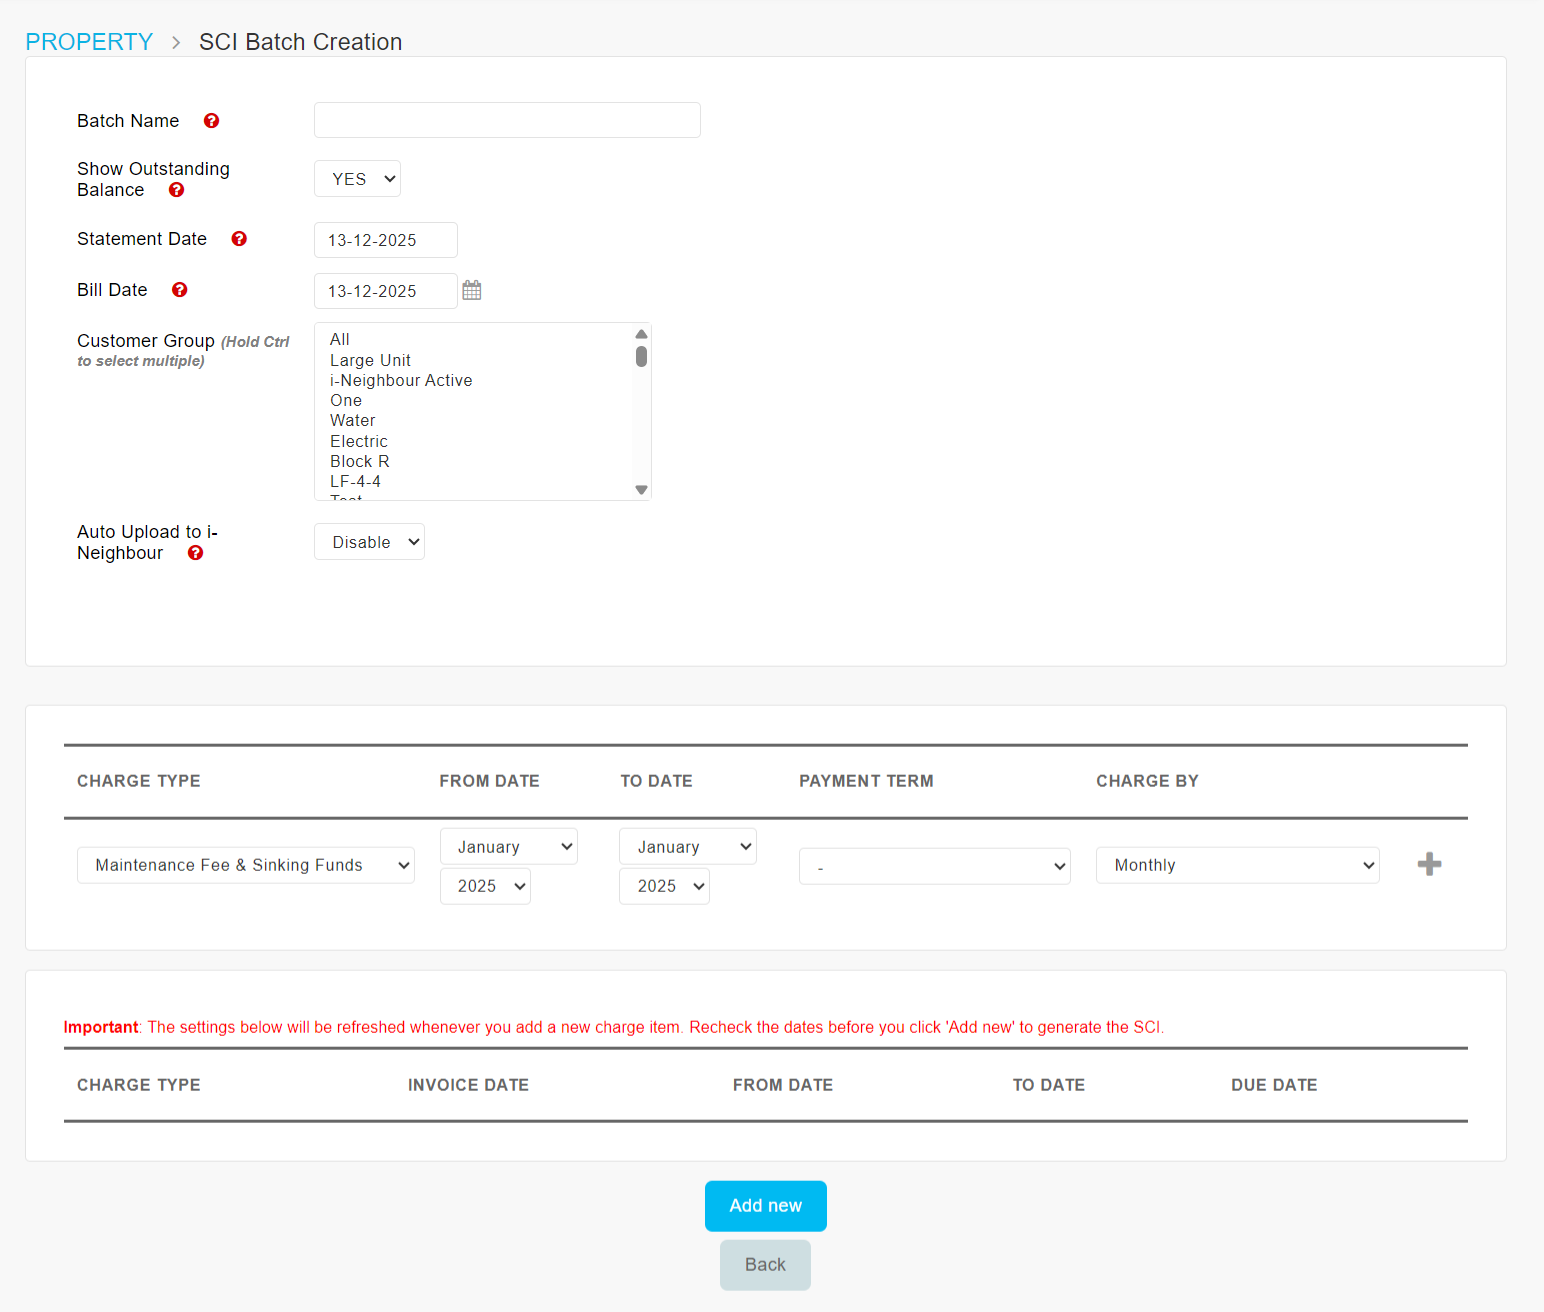Click the Show Outstanding Balance help icon
The width and height of the screenshot is (1544, 1312).
176,190
